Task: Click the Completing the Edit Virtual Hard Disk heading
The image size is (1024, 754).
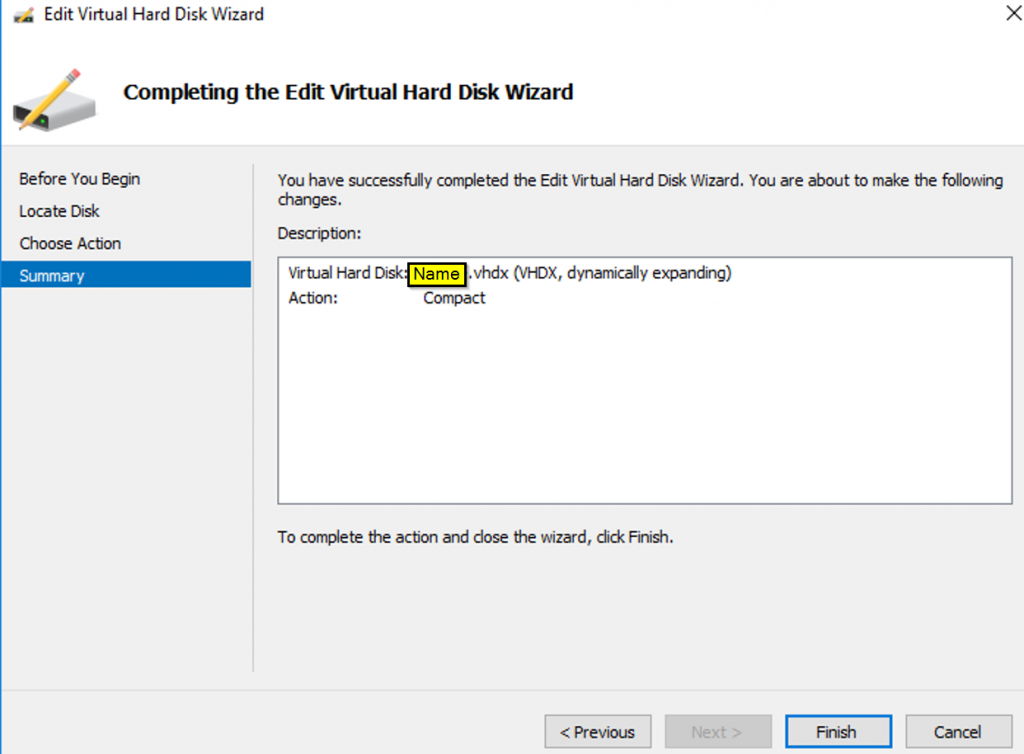Action: click(x=348, y=93)
